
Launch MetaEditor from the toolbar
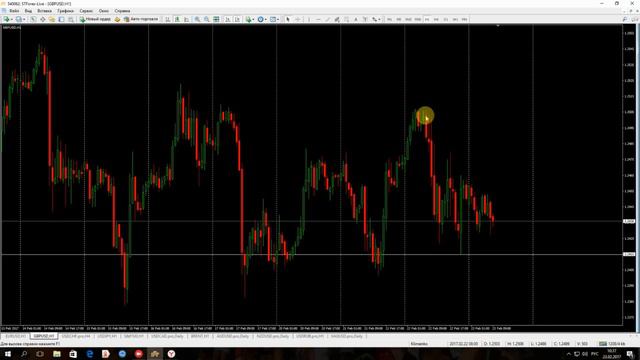(117, 19)
